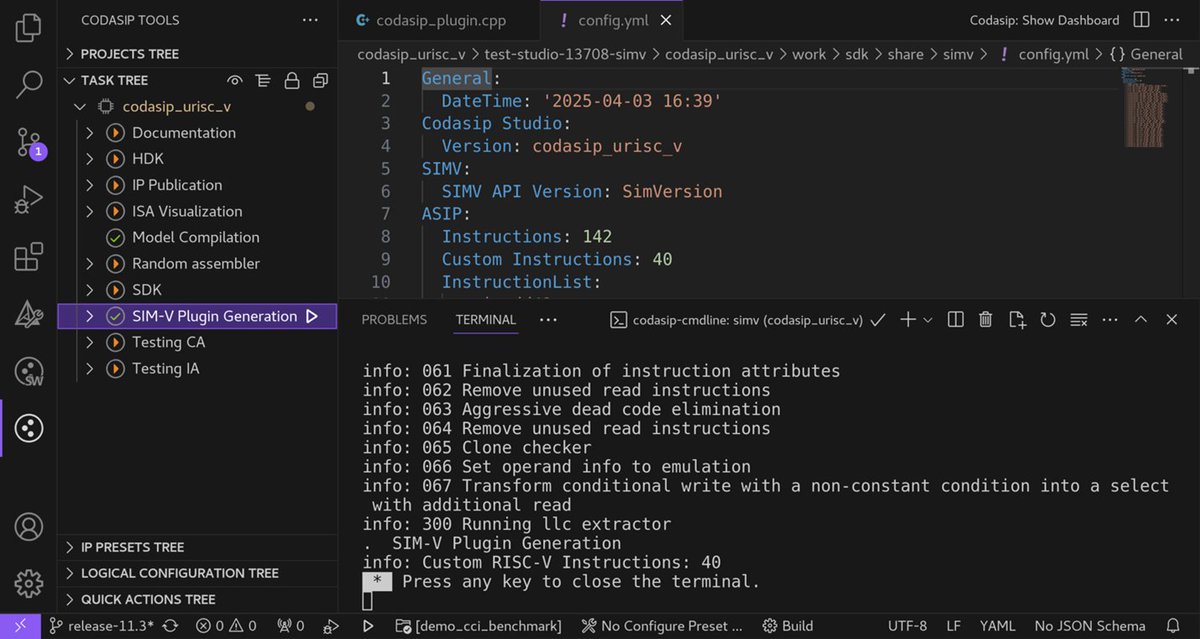Image resolution: width=1200 pixels, height=639 pixels.
Task: Click release-11.3* branch in status bar
Action: point(102,626)
